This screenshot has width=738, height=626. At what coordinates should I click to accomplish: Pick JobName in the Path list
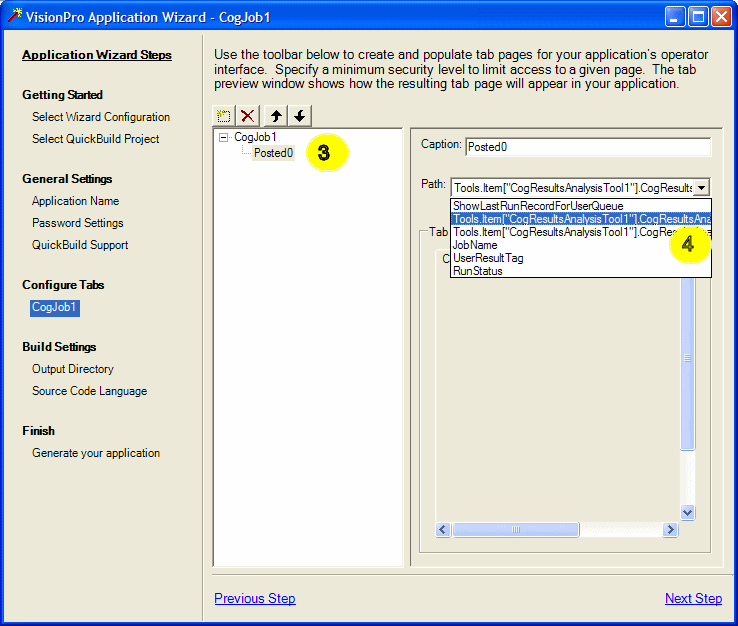(475, 245)
